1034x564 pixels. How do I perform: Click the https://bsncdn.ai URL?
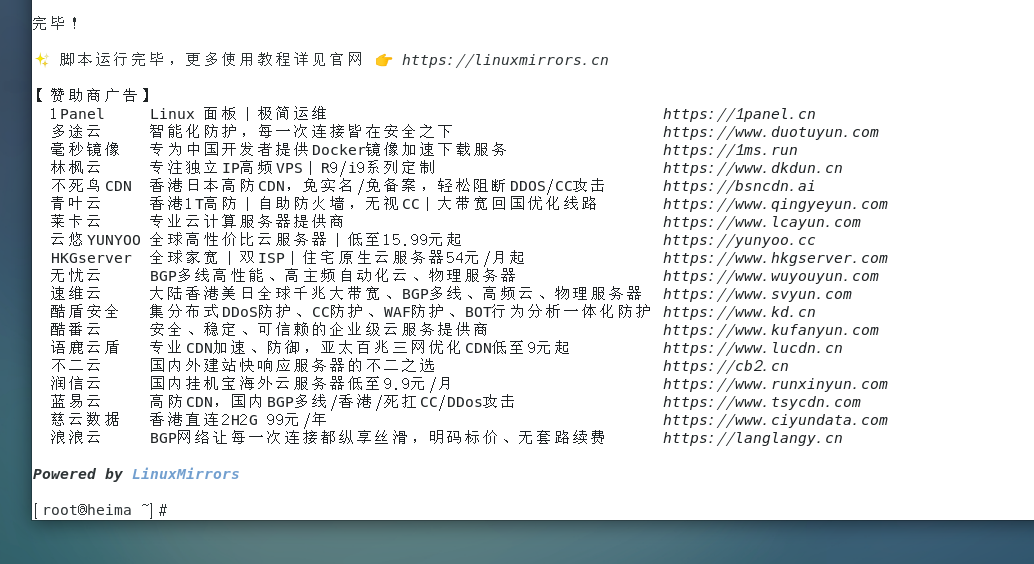(x=739, y=186)
